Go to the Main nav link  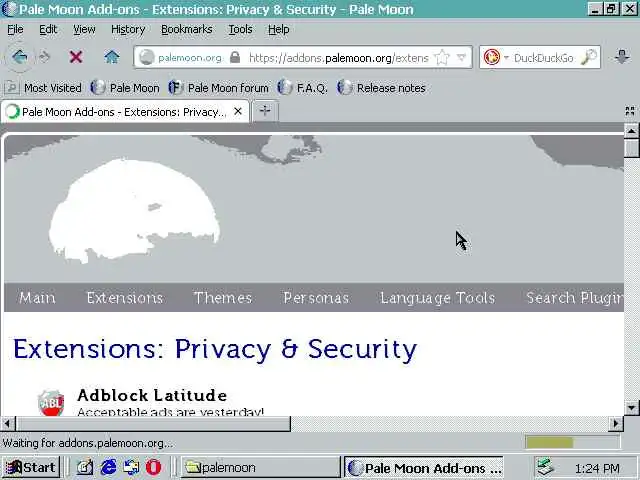tap(37, 298)
